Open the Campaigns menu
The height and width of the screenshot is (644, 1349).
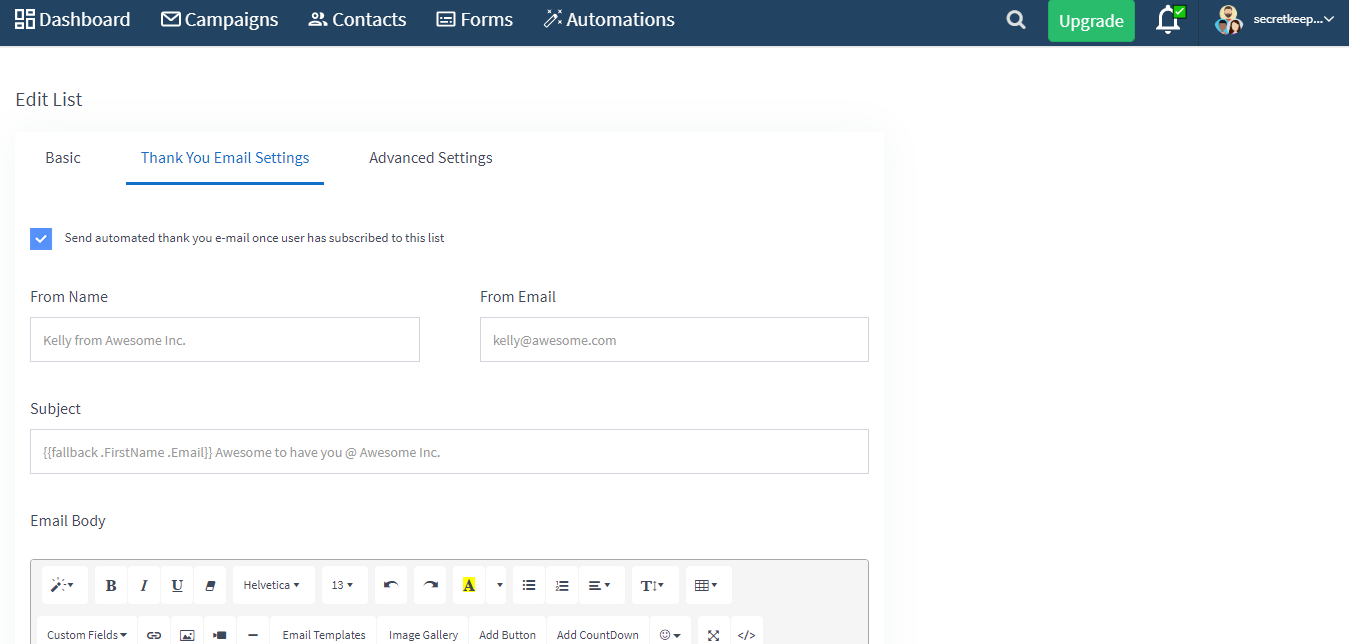pyautogui.click(x=219, y=19)
